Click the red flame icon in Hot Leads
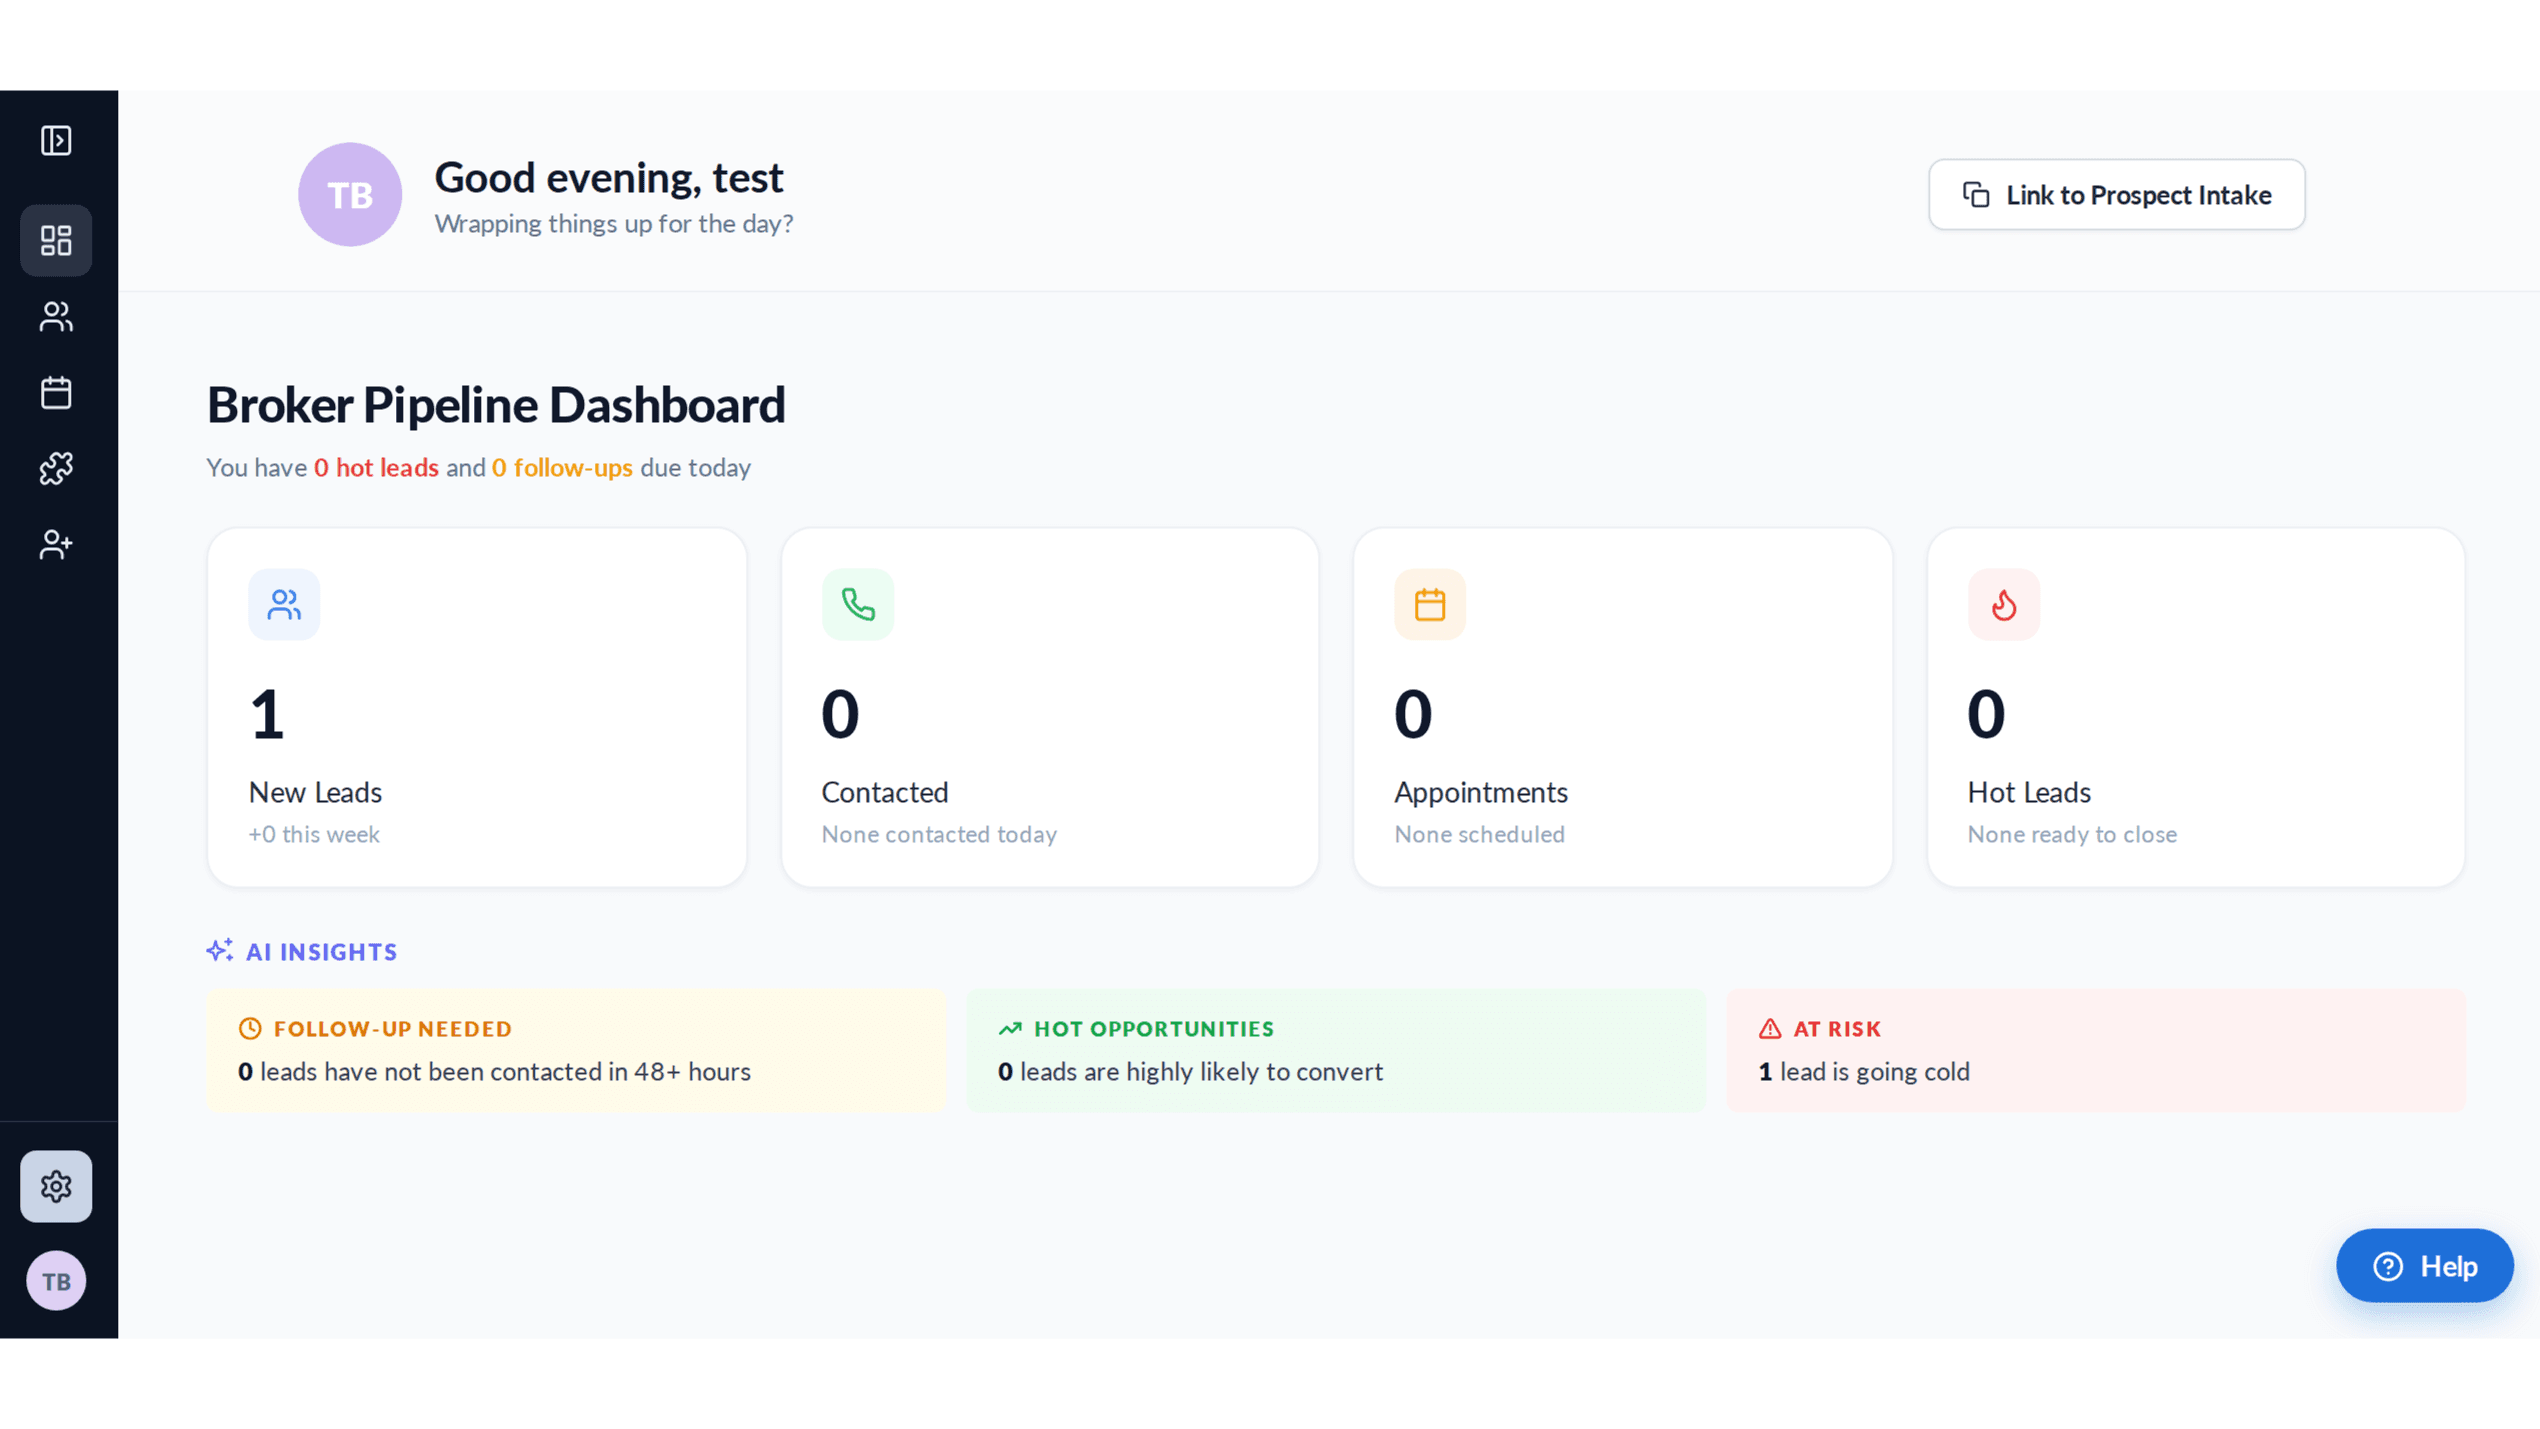 point(2004,604)
